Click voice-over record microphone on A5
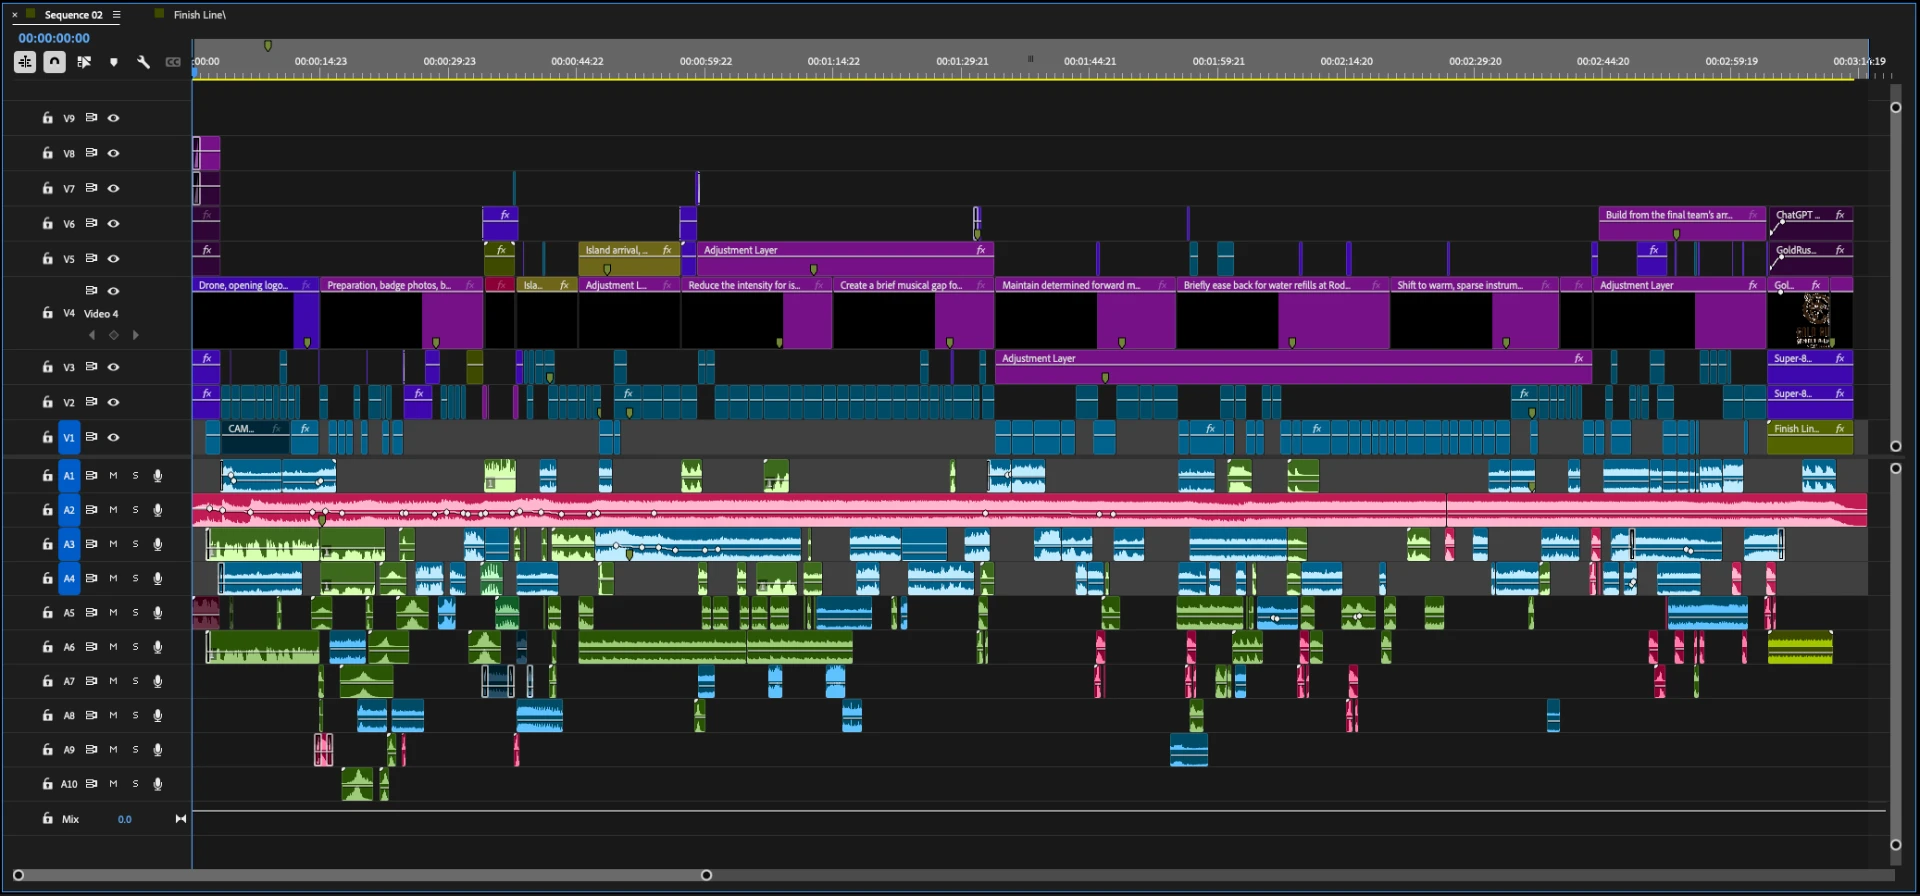Screen dimensions: 1920x896 click(x=158, y=613)
